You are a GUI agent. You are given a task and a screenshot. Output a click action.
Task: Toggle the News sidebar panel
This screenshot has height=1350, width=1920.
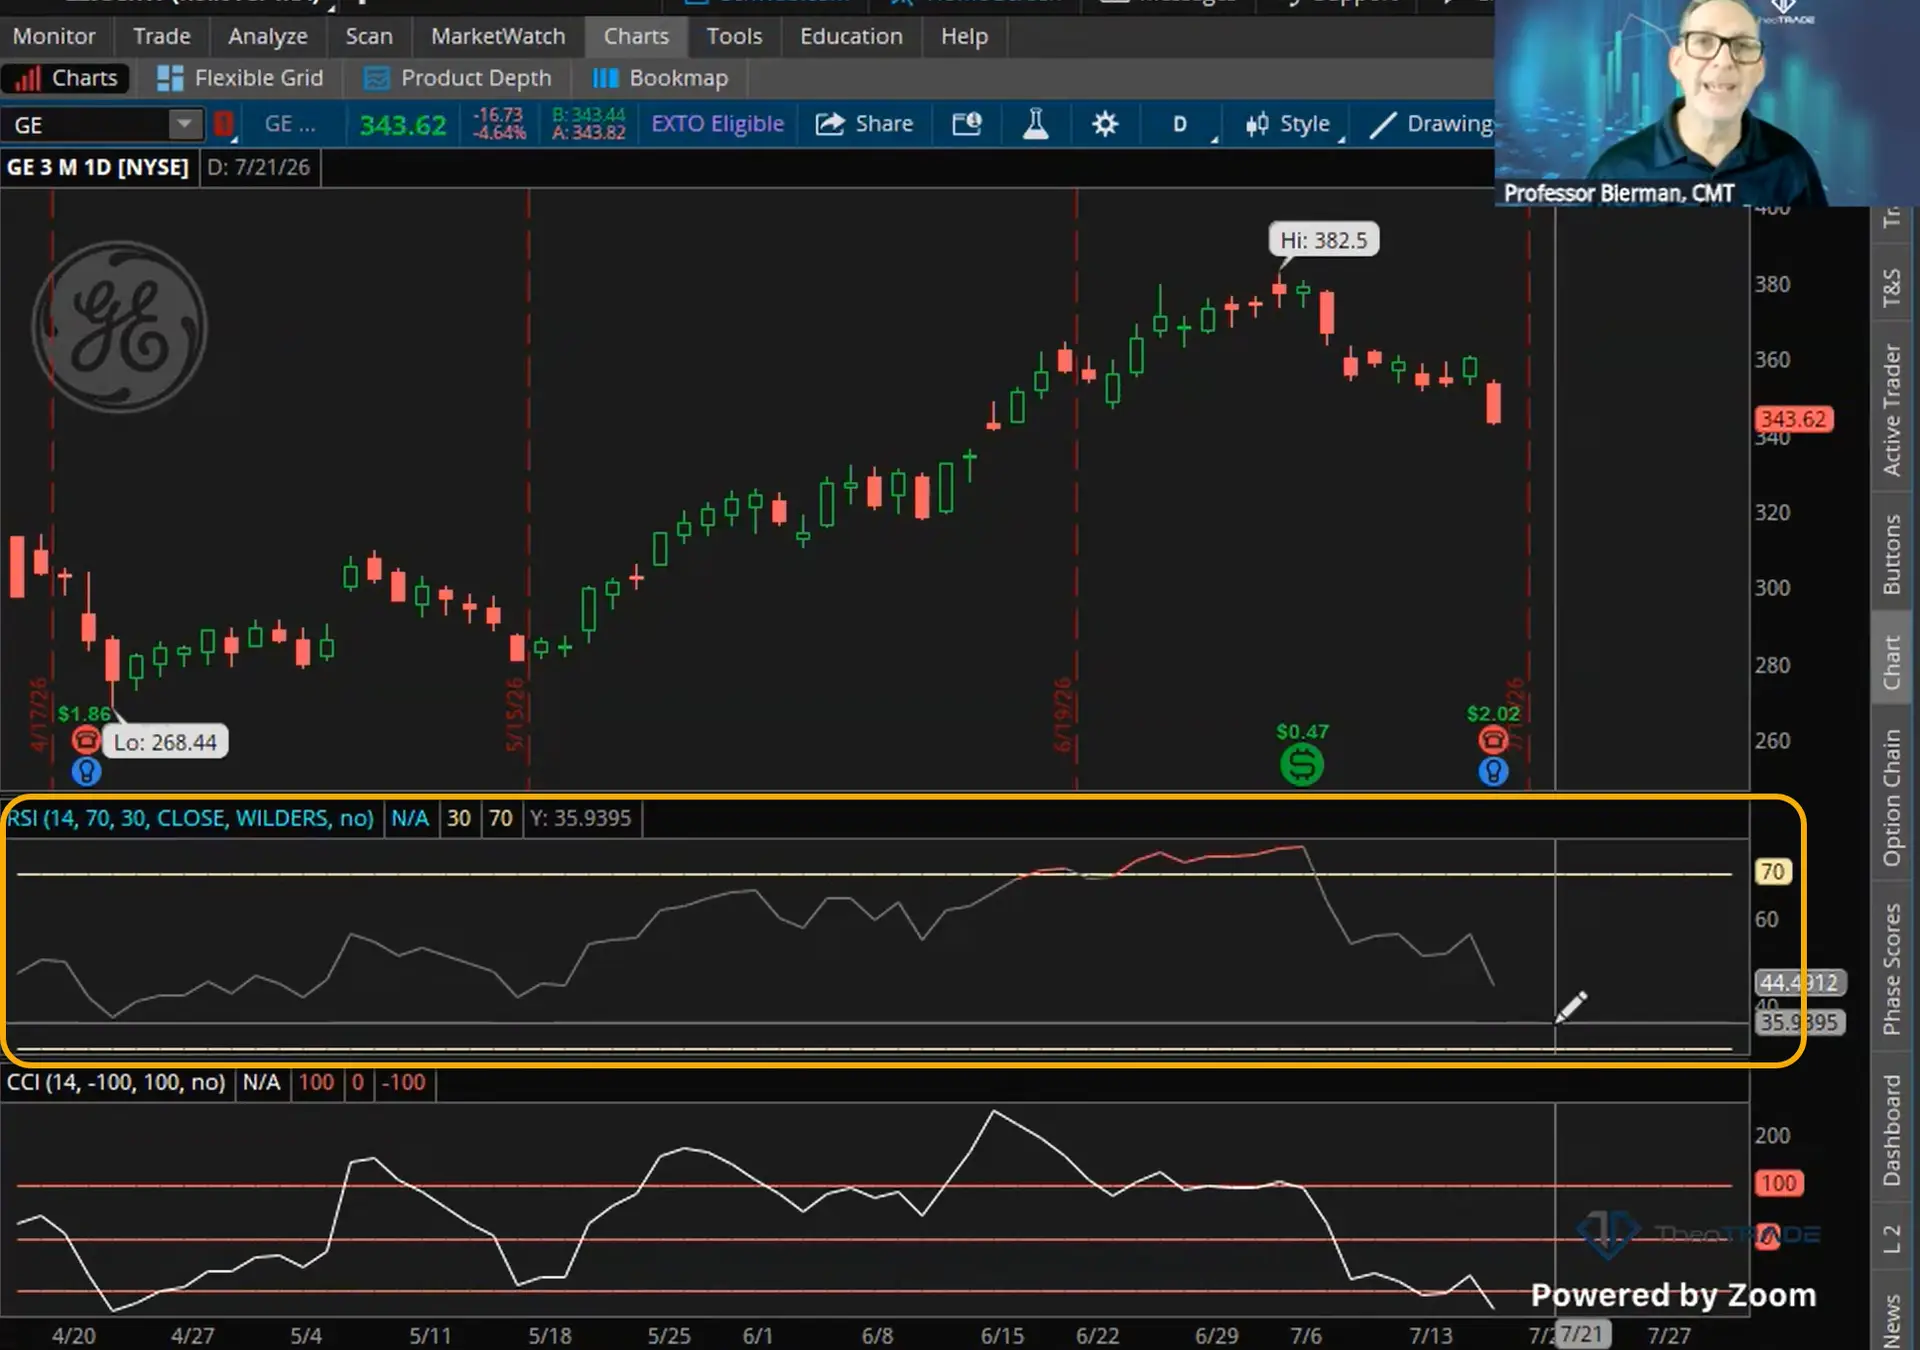tap(1892, 1320)
